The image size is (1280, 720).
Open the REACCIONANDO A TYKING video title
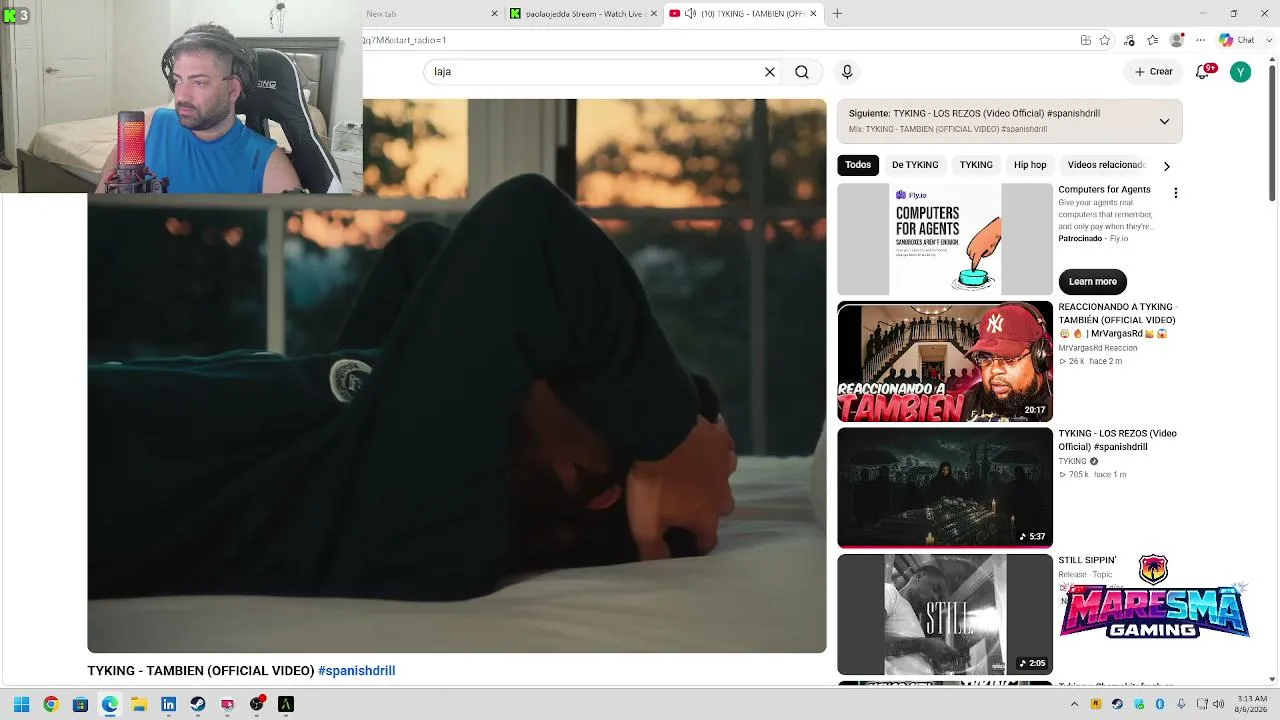pyautogui.click(x=1117, y=320)
